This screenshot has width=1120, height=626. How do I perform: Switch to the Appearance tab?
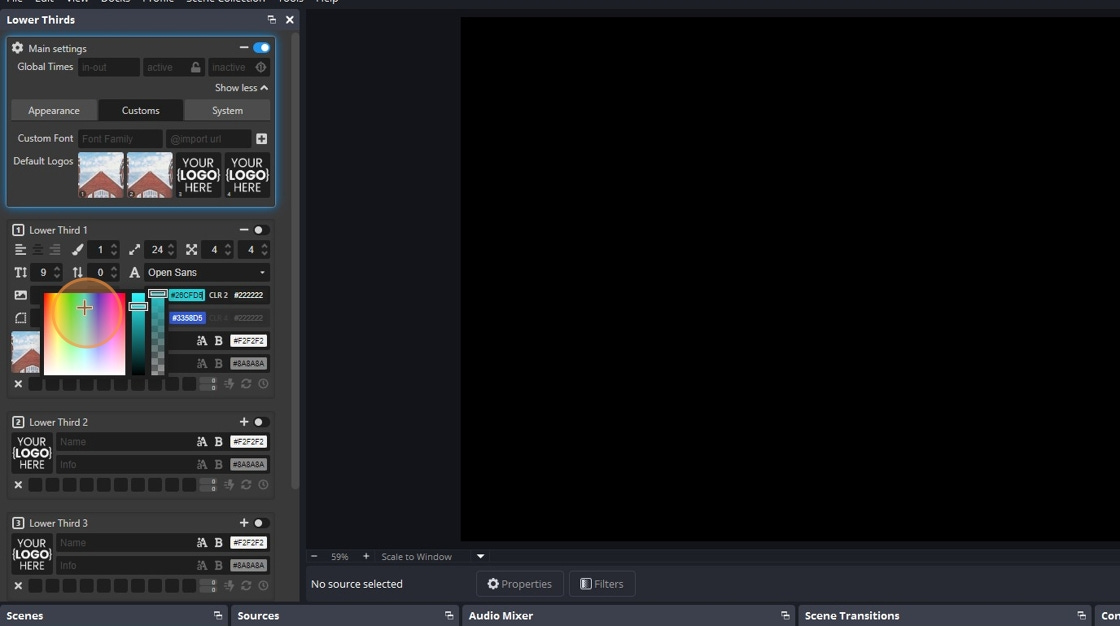(x=54, y=111)
